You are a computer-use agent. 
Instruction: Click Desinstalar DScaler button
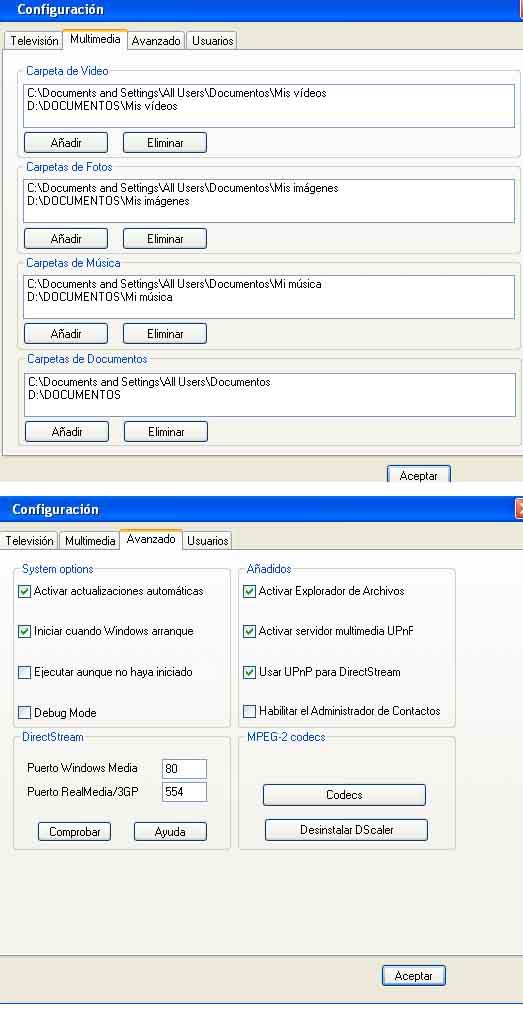346,830
